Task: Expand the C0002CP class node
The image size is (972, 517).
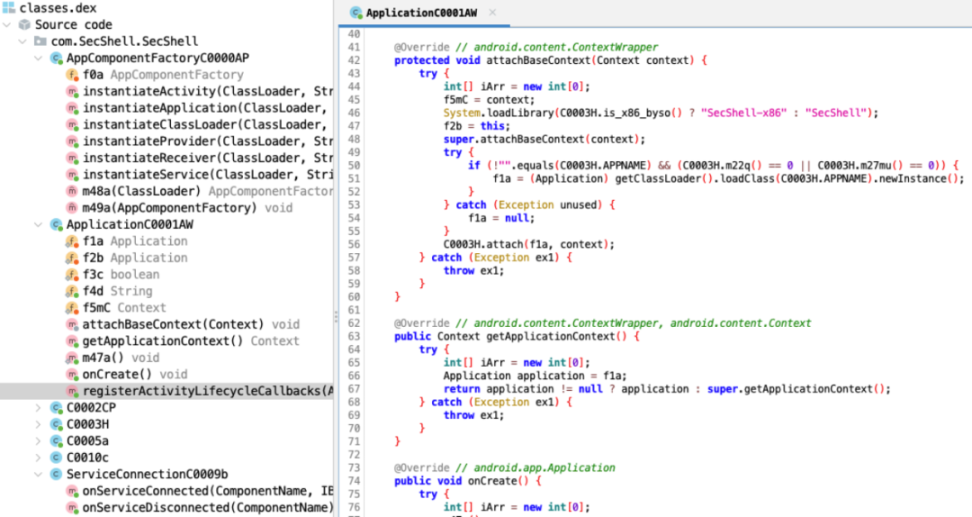Action: click(x=39, y=408)
